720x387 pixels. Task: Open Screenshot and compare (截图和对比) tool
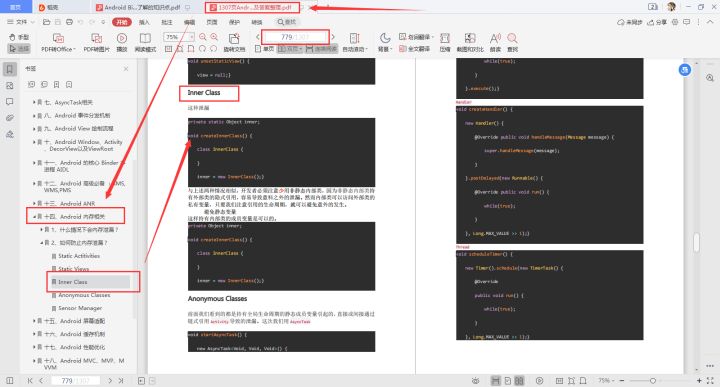[470, 43]
